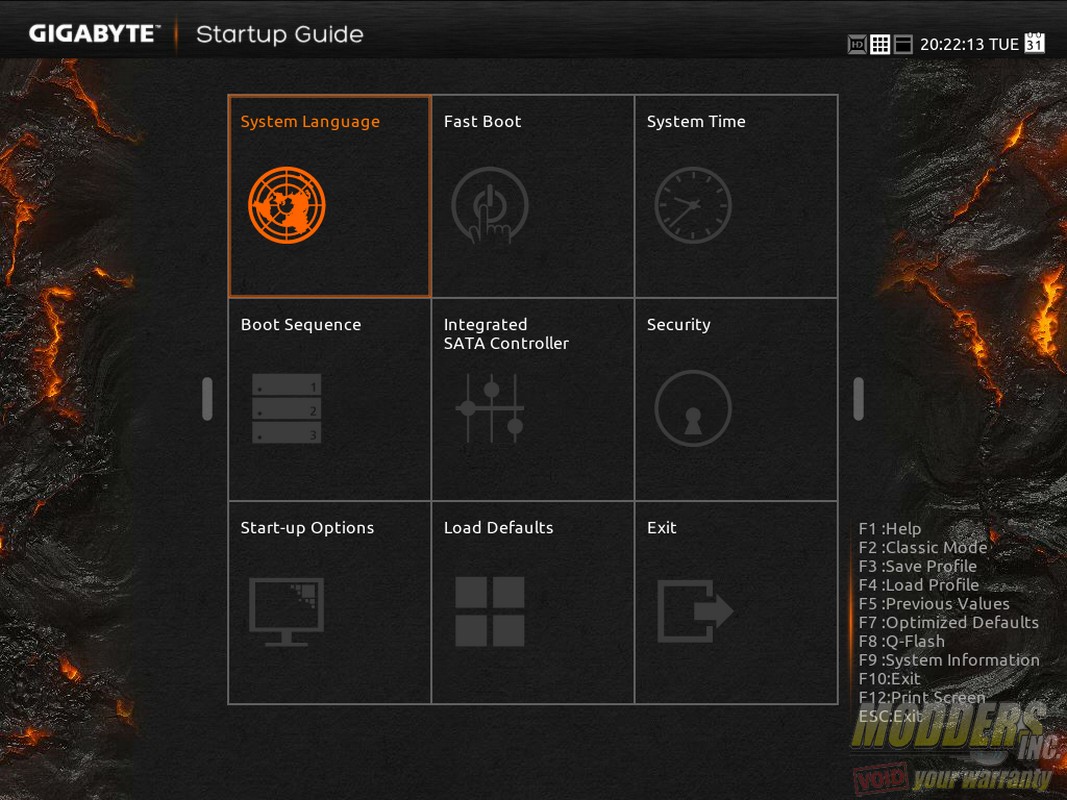Click the "System Language" tile label
This screenshot has height=800, width=1067.
(310, 122)
